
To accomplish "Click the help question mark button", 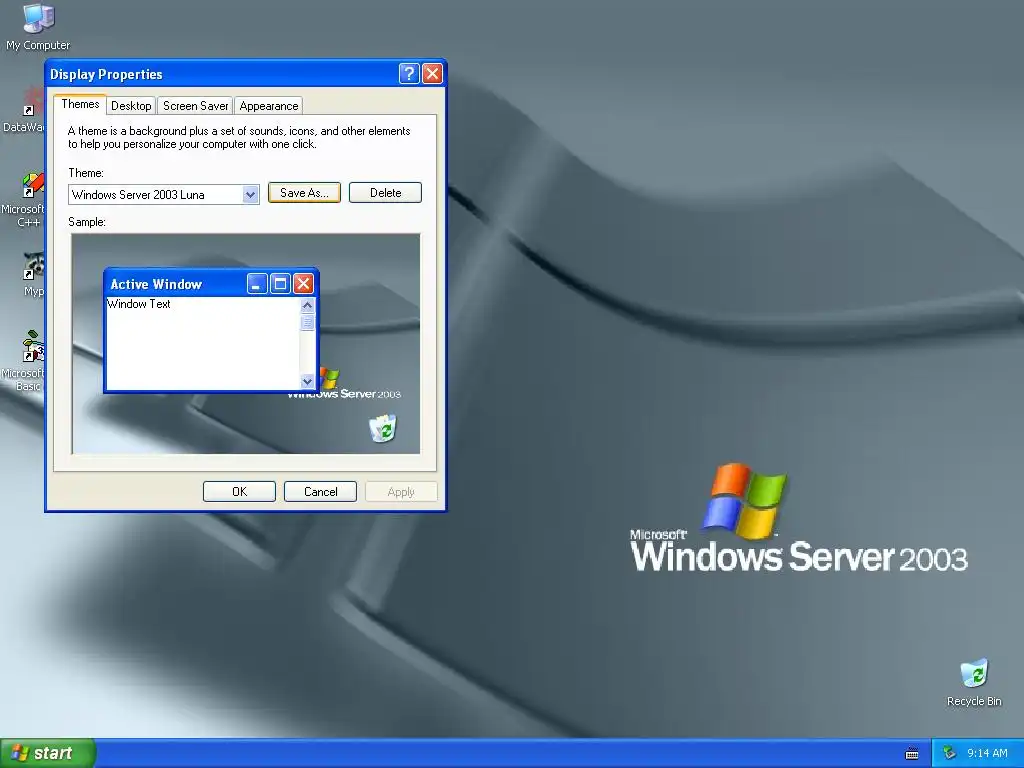I will [409, 73].
